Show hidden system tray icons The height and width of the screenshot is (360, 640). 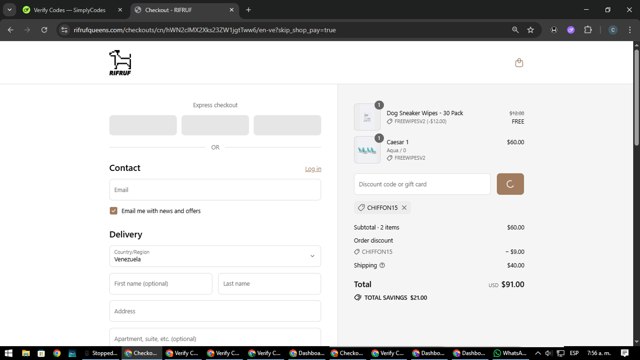point(538,353)
